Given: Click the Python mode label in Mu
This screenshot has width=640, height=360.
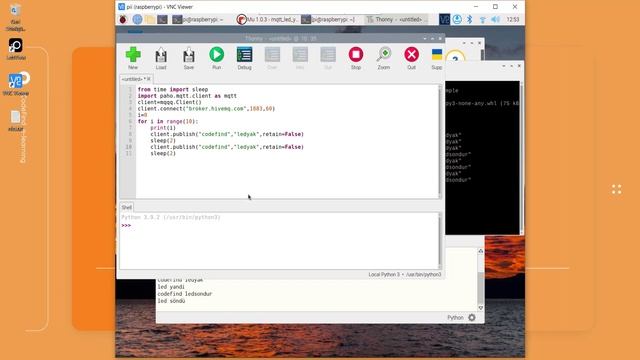Looking at the screenshot, I should tap(455, 318).
